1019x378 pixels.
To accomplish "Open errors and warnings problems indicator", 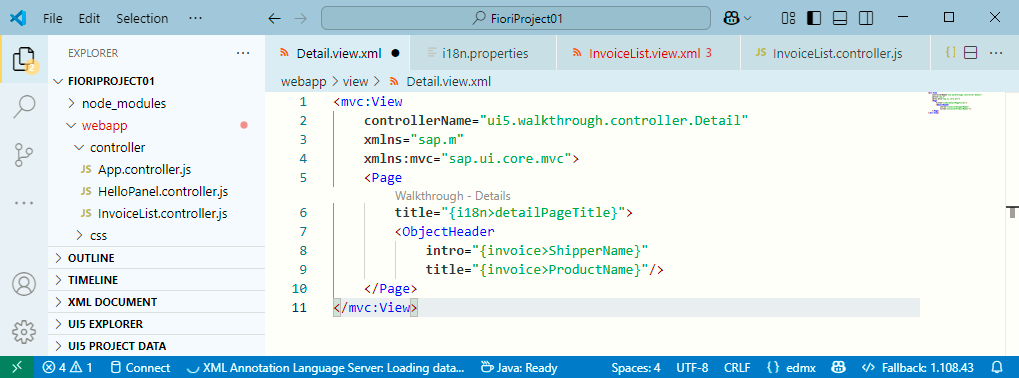I will coord(68,368).
